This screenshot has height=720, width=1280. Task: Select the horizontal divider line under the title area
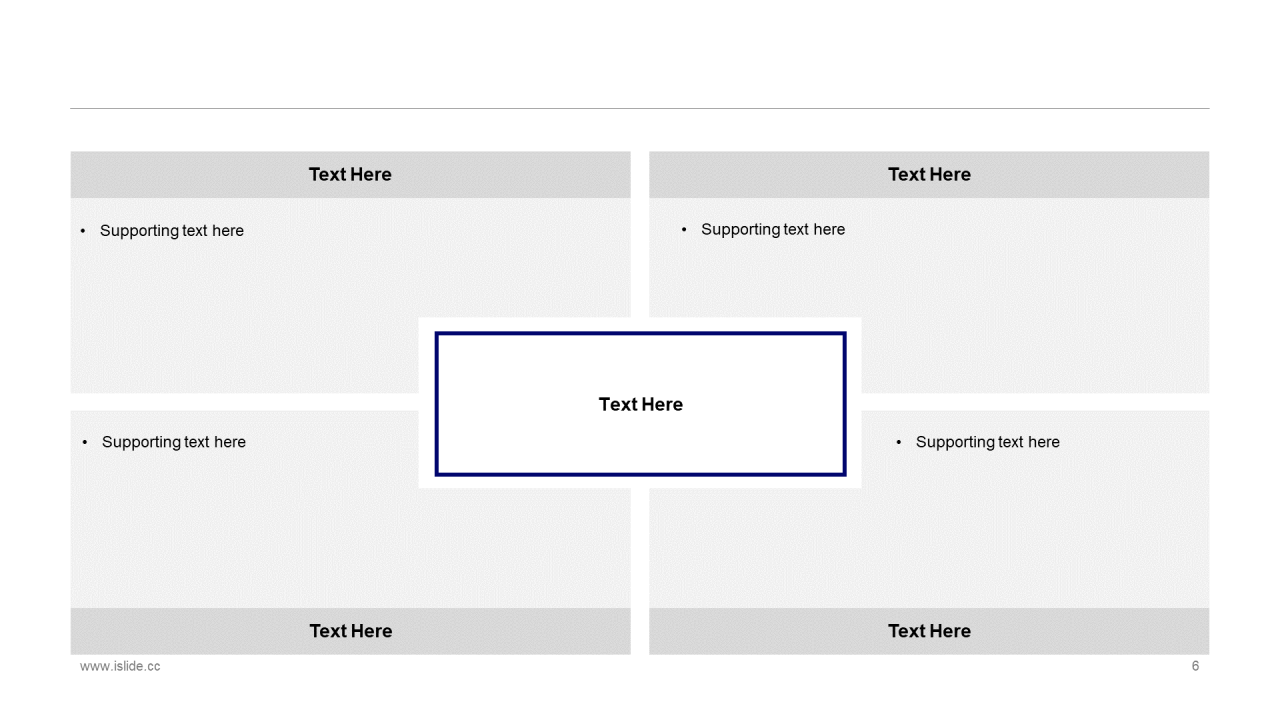click(x=640, y=108)
